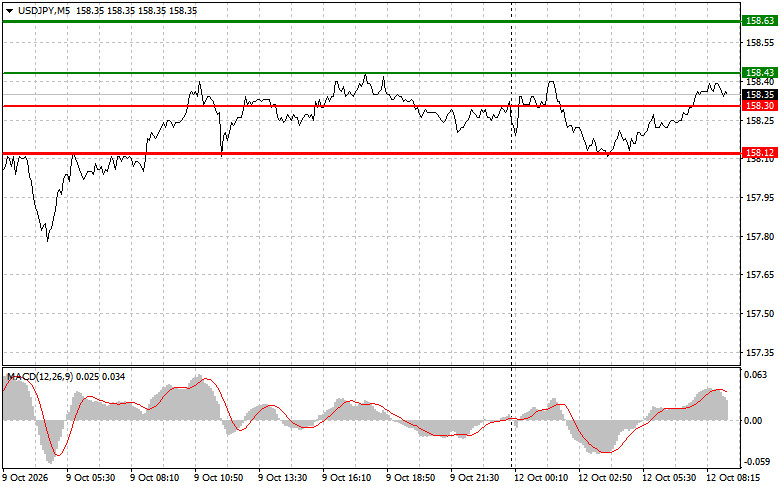781x489 pixels.
Task: Click time axis label 9 Oct 08:10
Action: pyautogui.click(x=154, y=478)
